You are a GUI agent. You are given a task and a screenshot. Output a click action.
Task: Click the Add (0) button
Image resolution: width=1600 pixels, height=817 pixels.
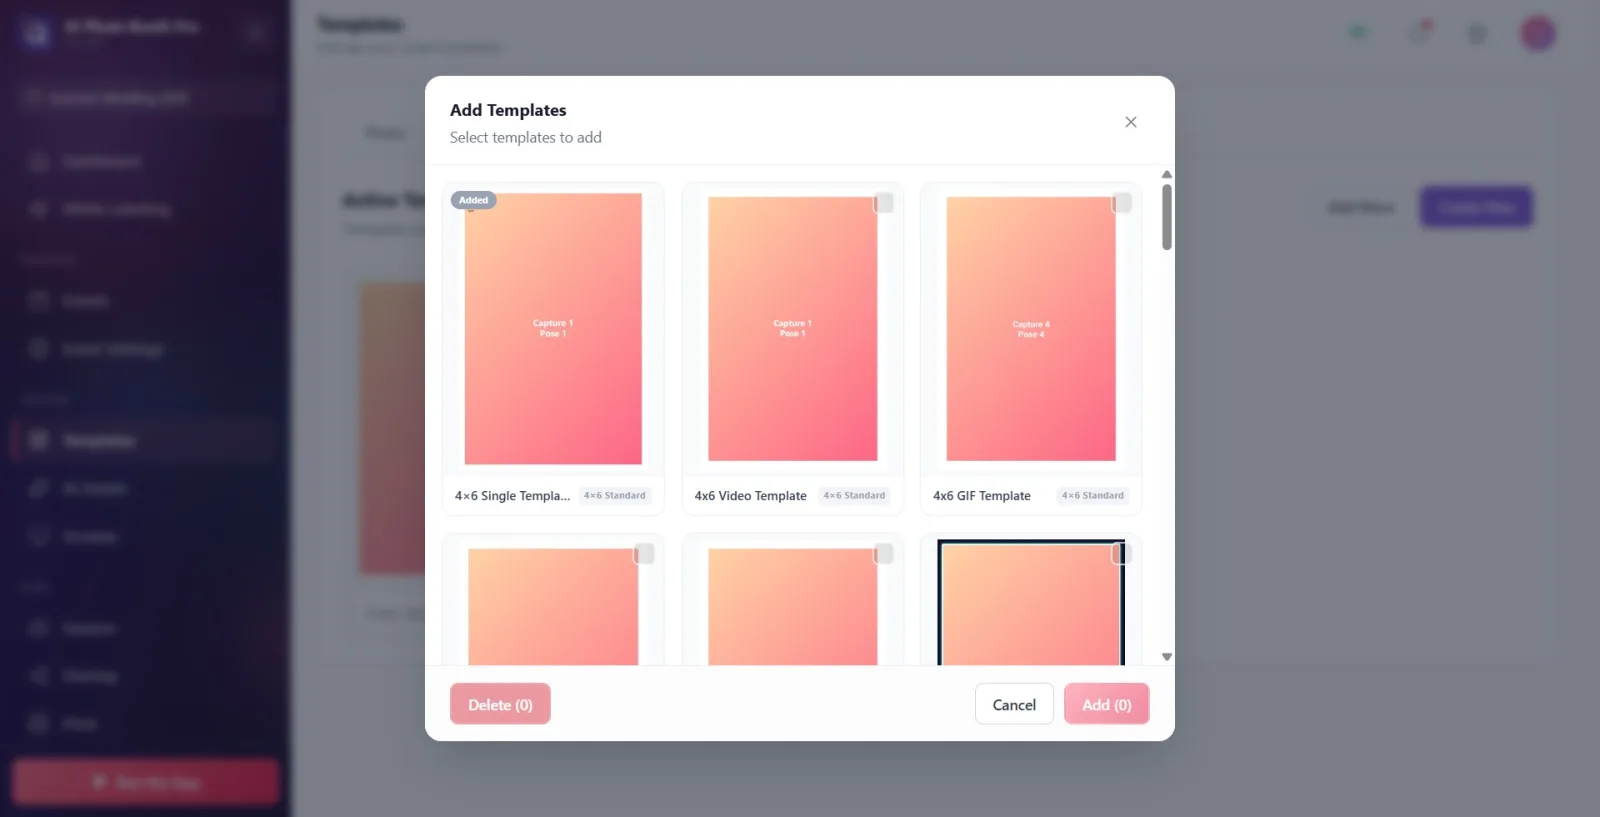1106,704
